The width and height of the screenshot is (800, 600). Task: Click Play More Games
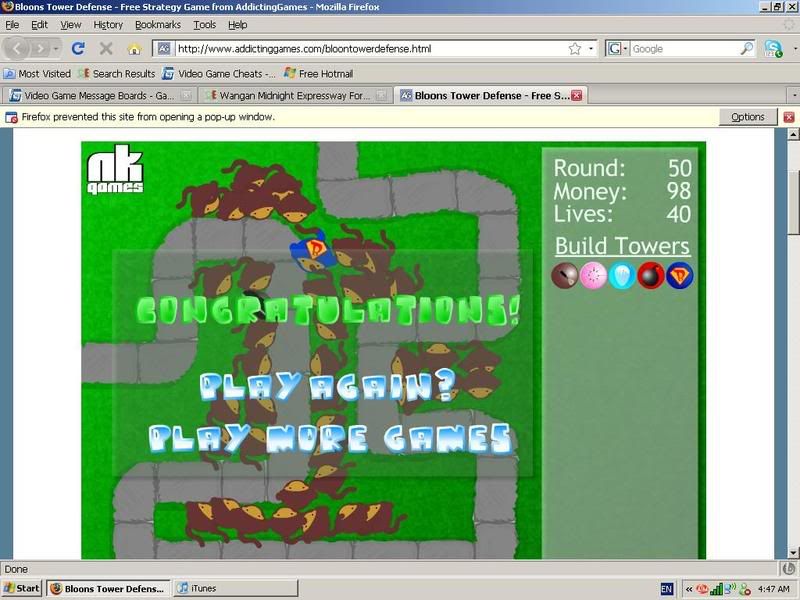pos(330,439)
